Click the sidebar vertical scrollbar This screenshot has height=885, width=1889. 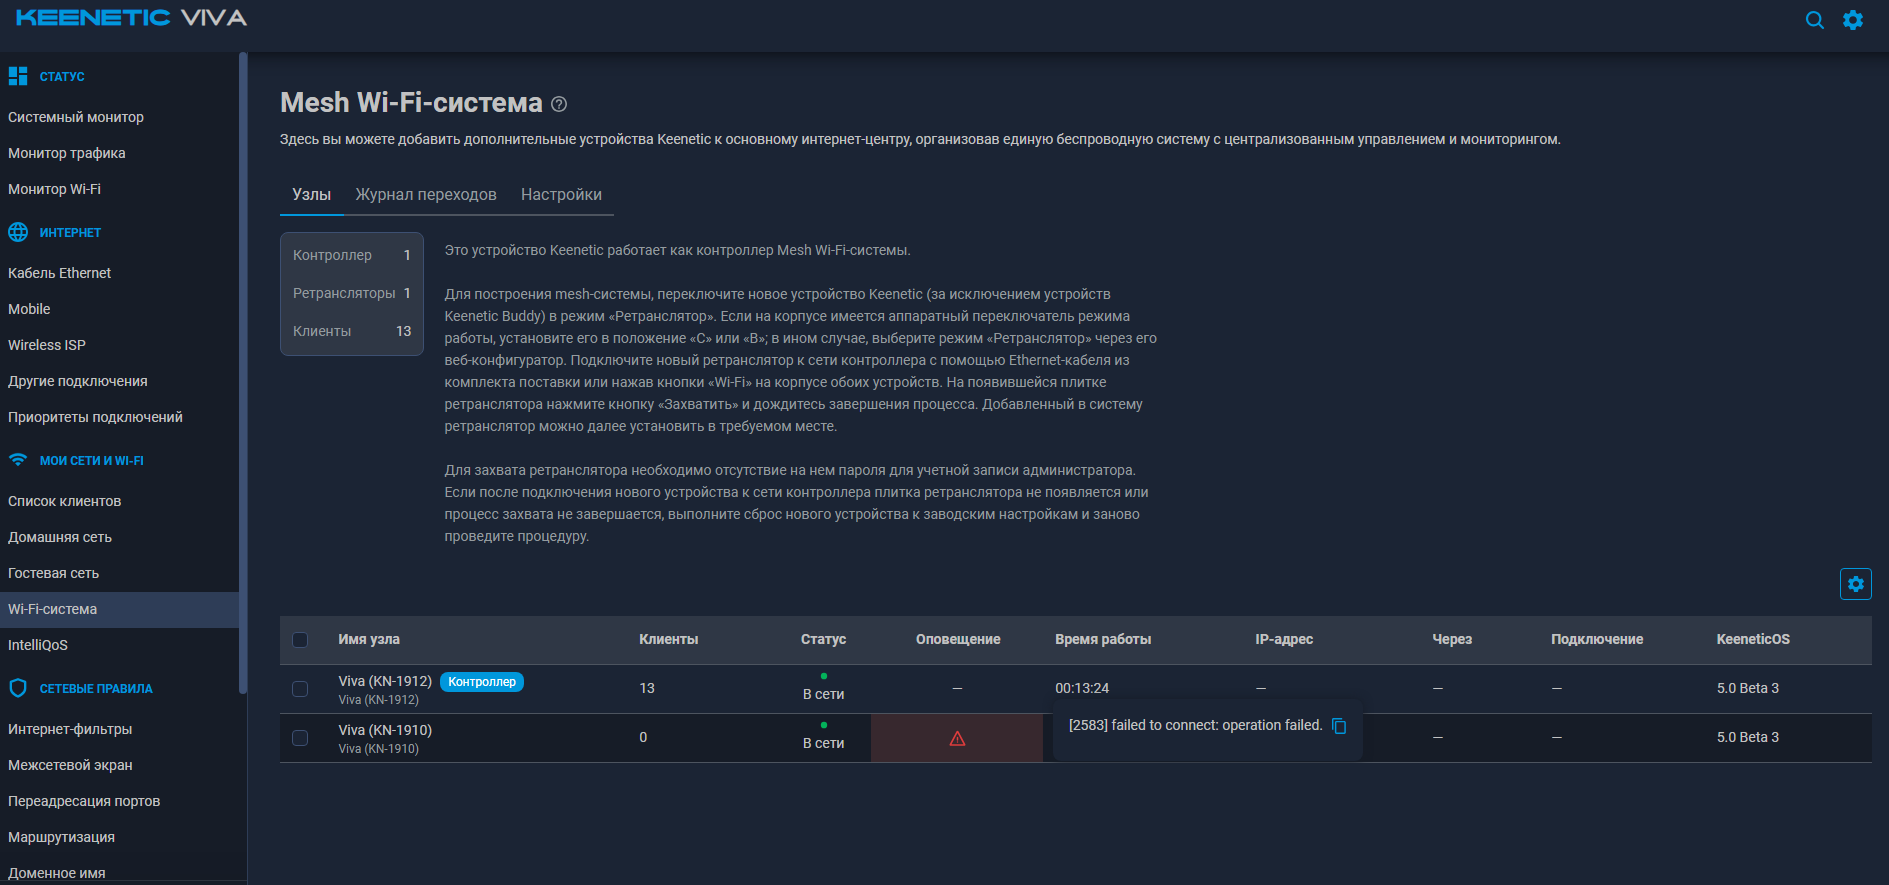point(243,370)
